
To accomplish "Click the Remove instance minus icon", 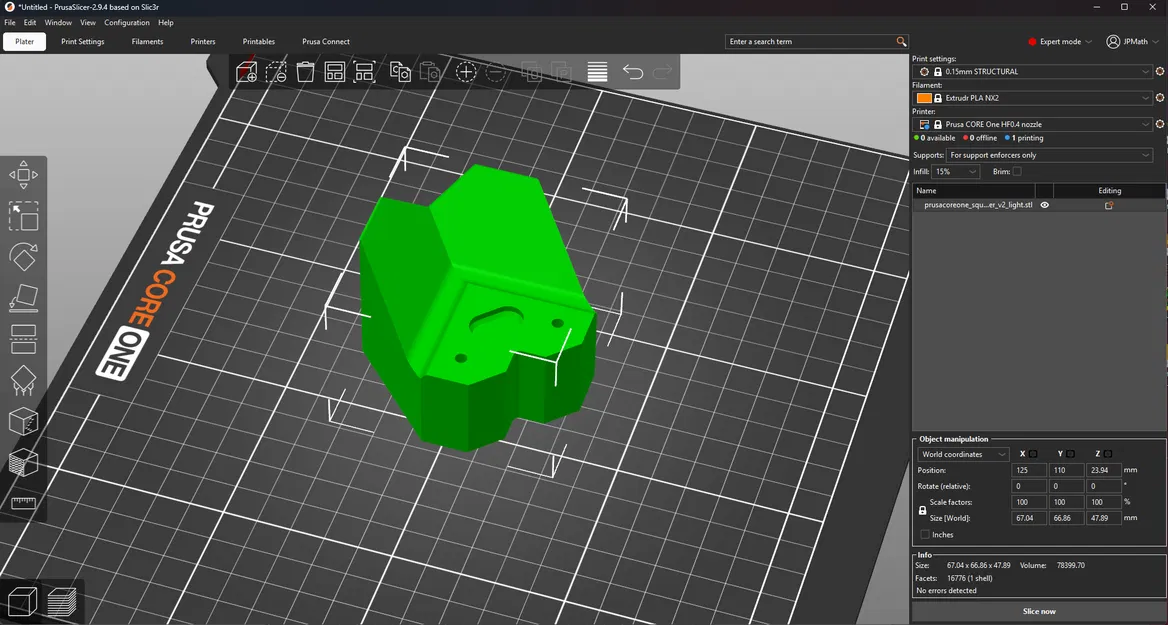I will 496,72.
